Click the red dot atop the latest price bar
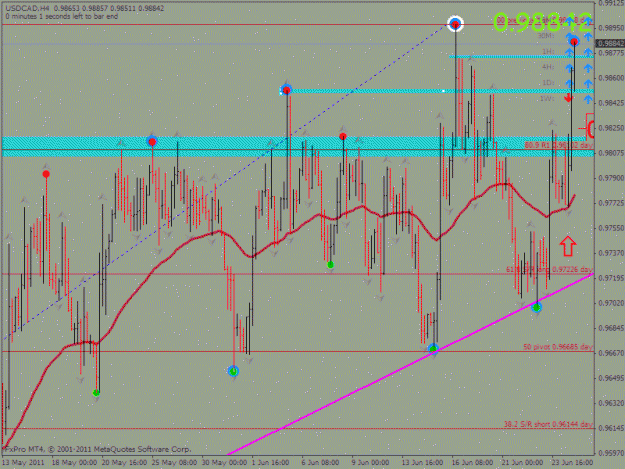 [574, 41]
